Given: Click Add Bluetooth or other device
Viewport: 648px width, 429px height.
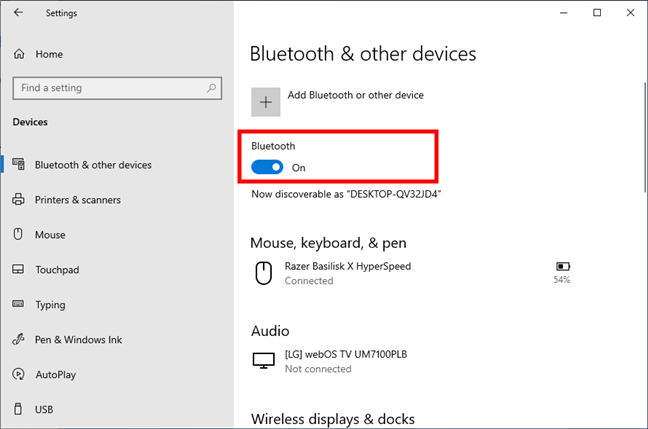Looking at the screenshot, I should (x=355, y=95).
